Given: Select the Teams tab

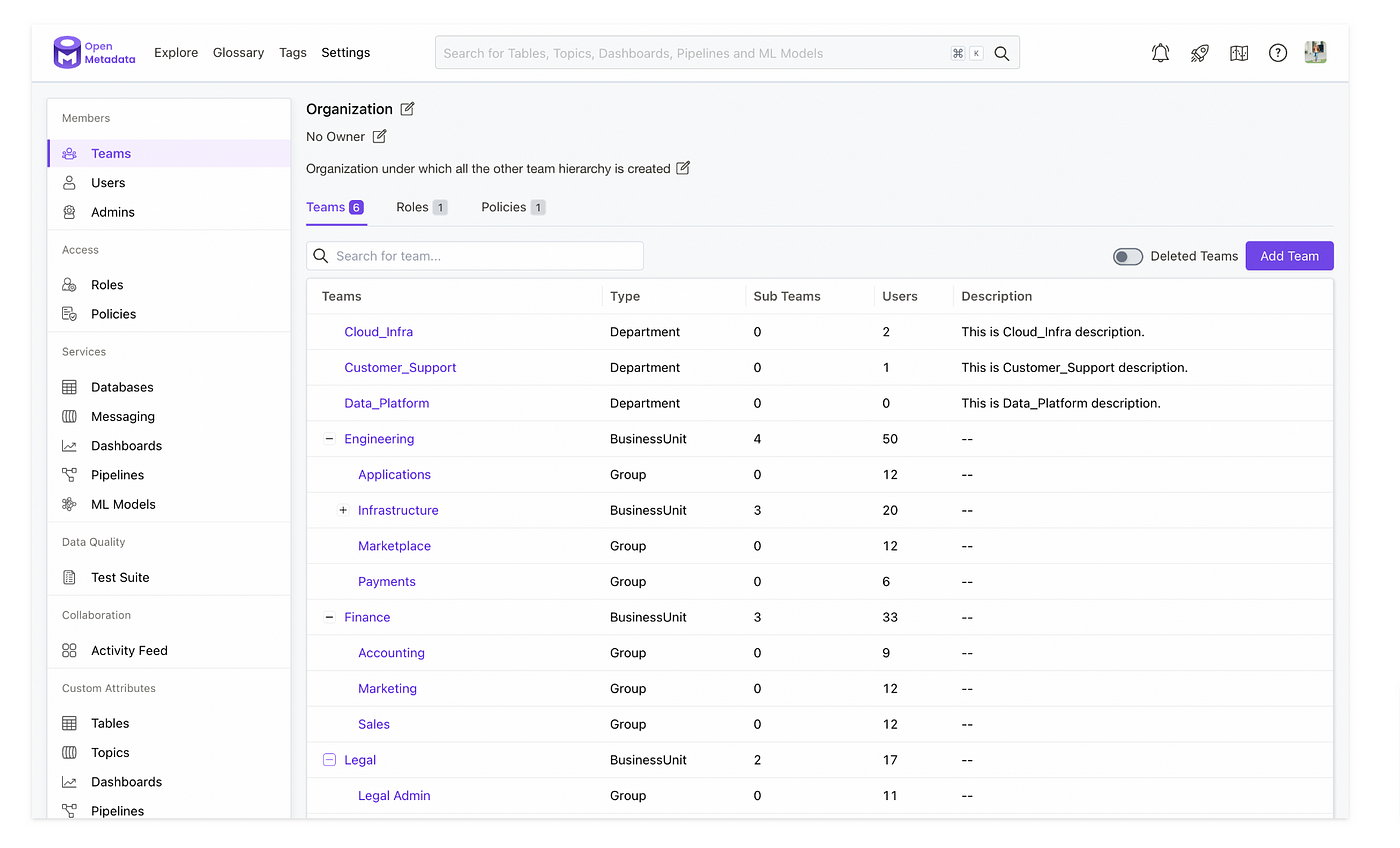Looking at the screenshot, I should coord(336,207).
